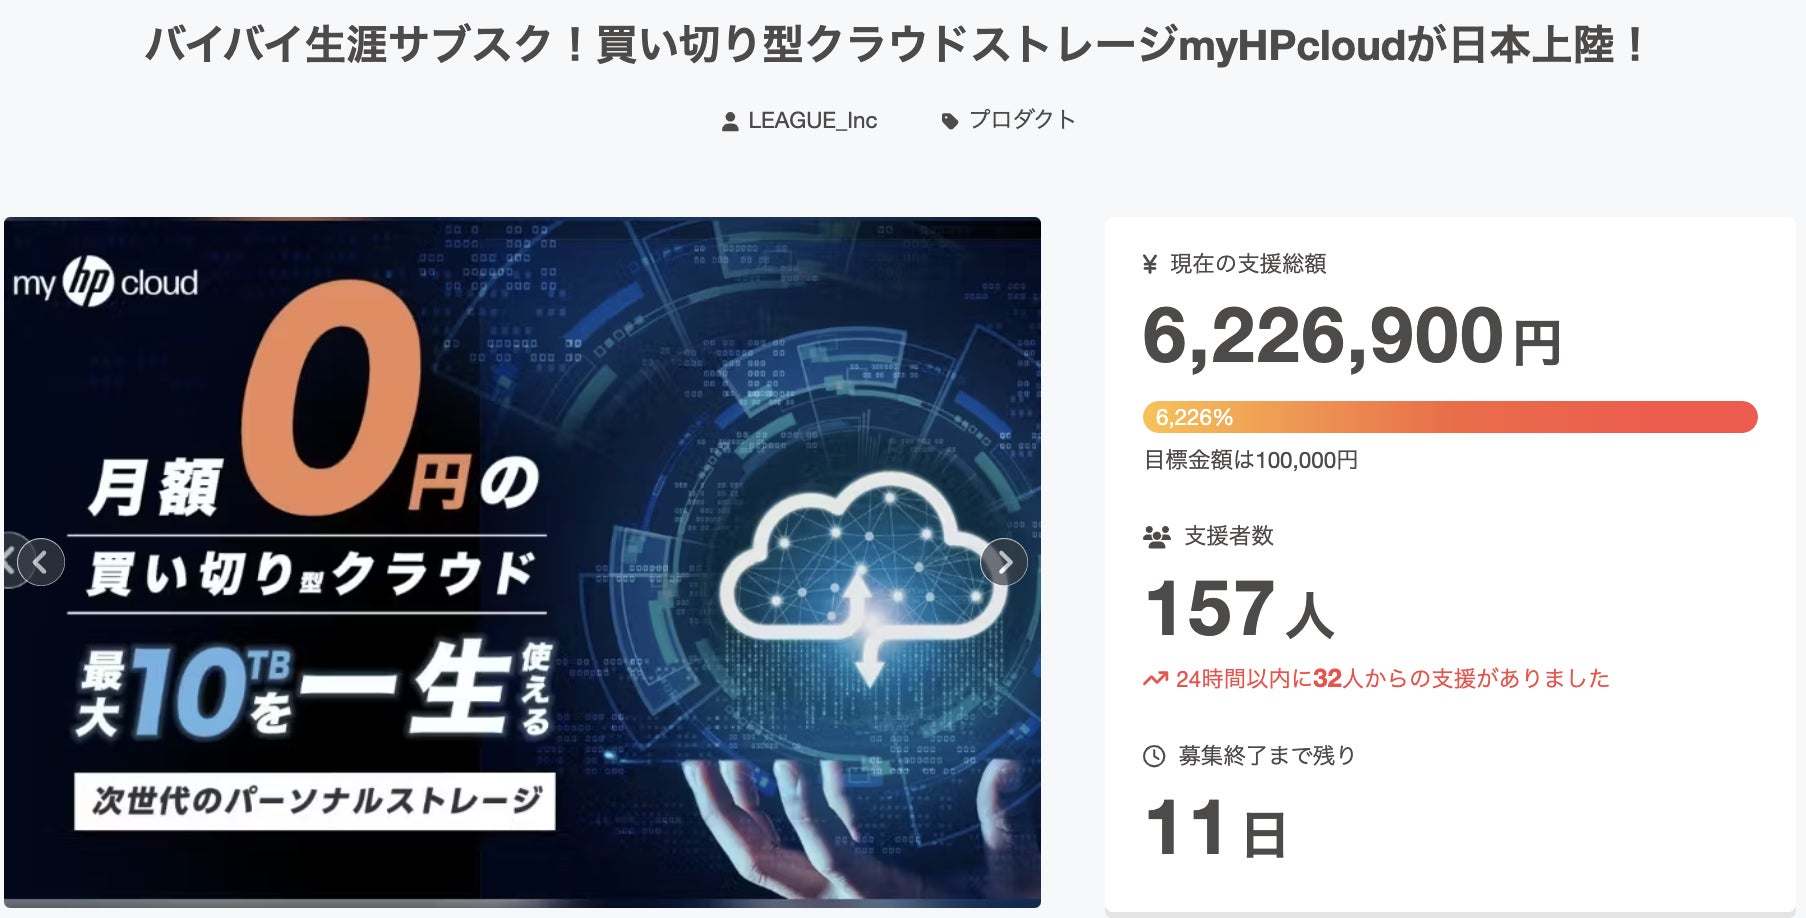Advance to the next carousel slide

1004,562
